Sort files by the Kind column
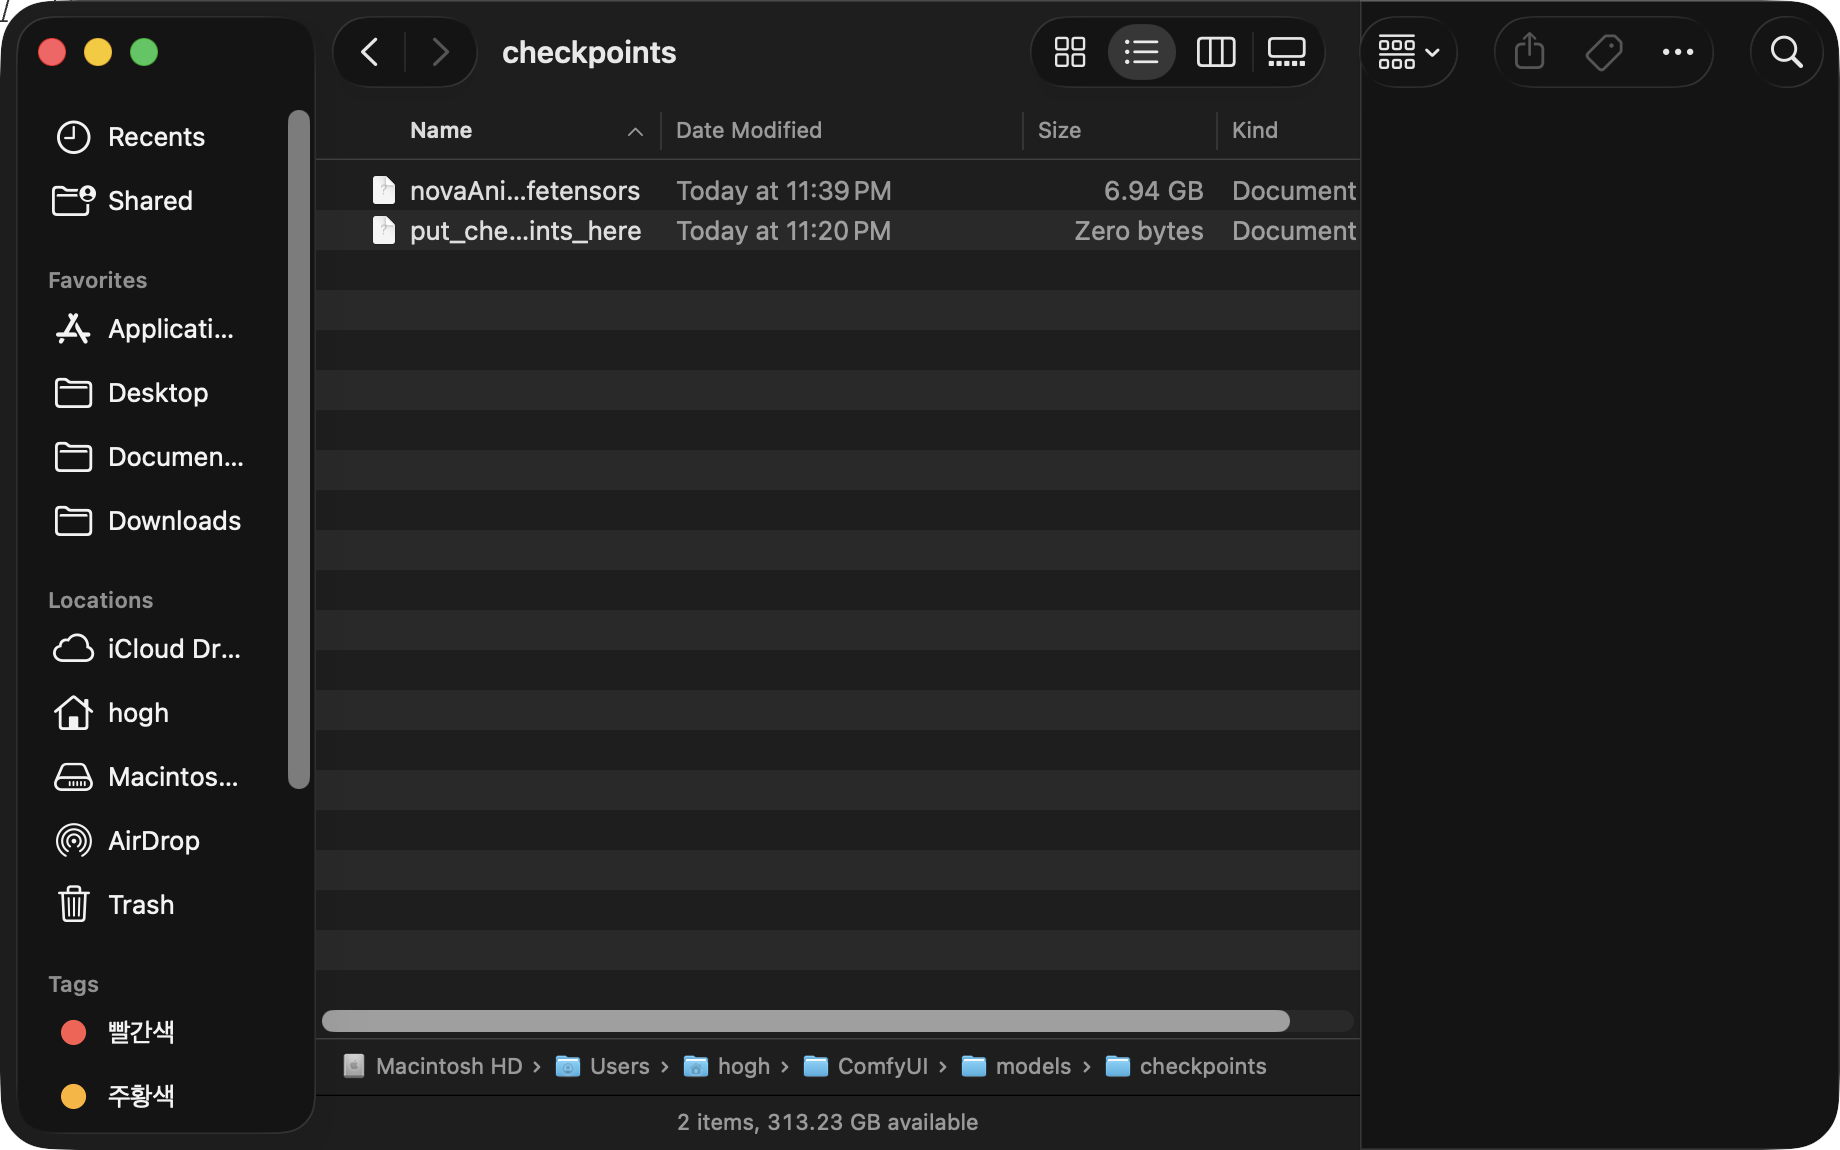Screen dimensions: 1840x1150 [x=1255, y=130]
